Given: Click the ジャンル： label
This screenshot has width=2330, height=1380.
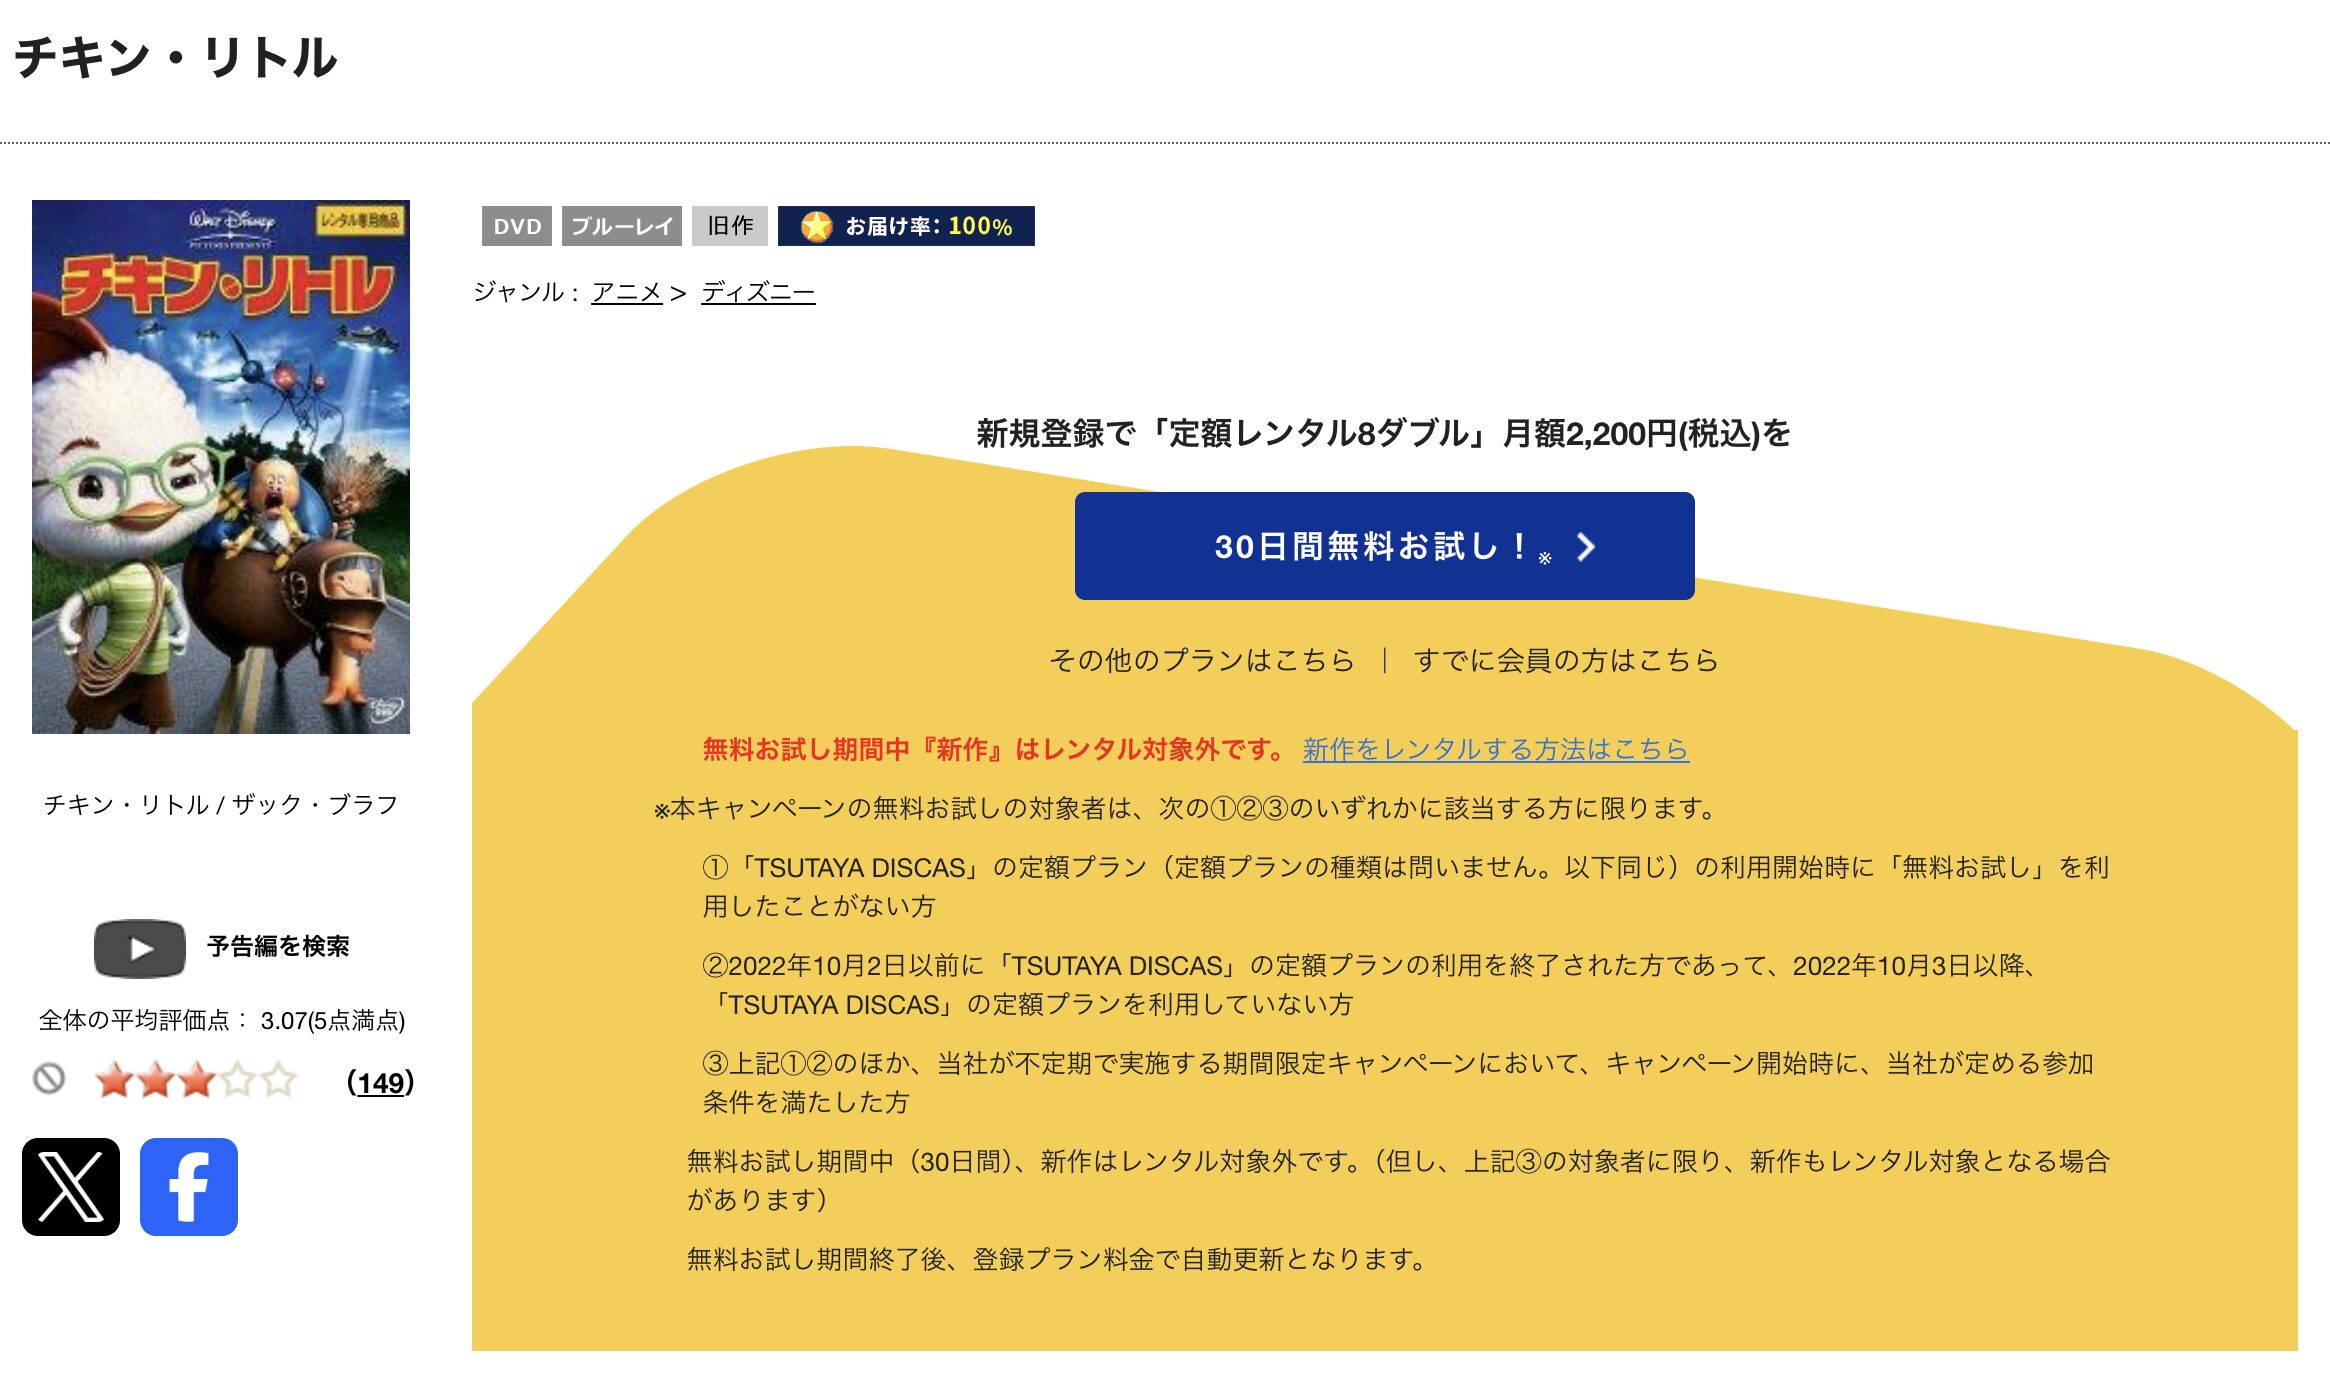Looking at the screenshot, I should (x=528, y=292).
